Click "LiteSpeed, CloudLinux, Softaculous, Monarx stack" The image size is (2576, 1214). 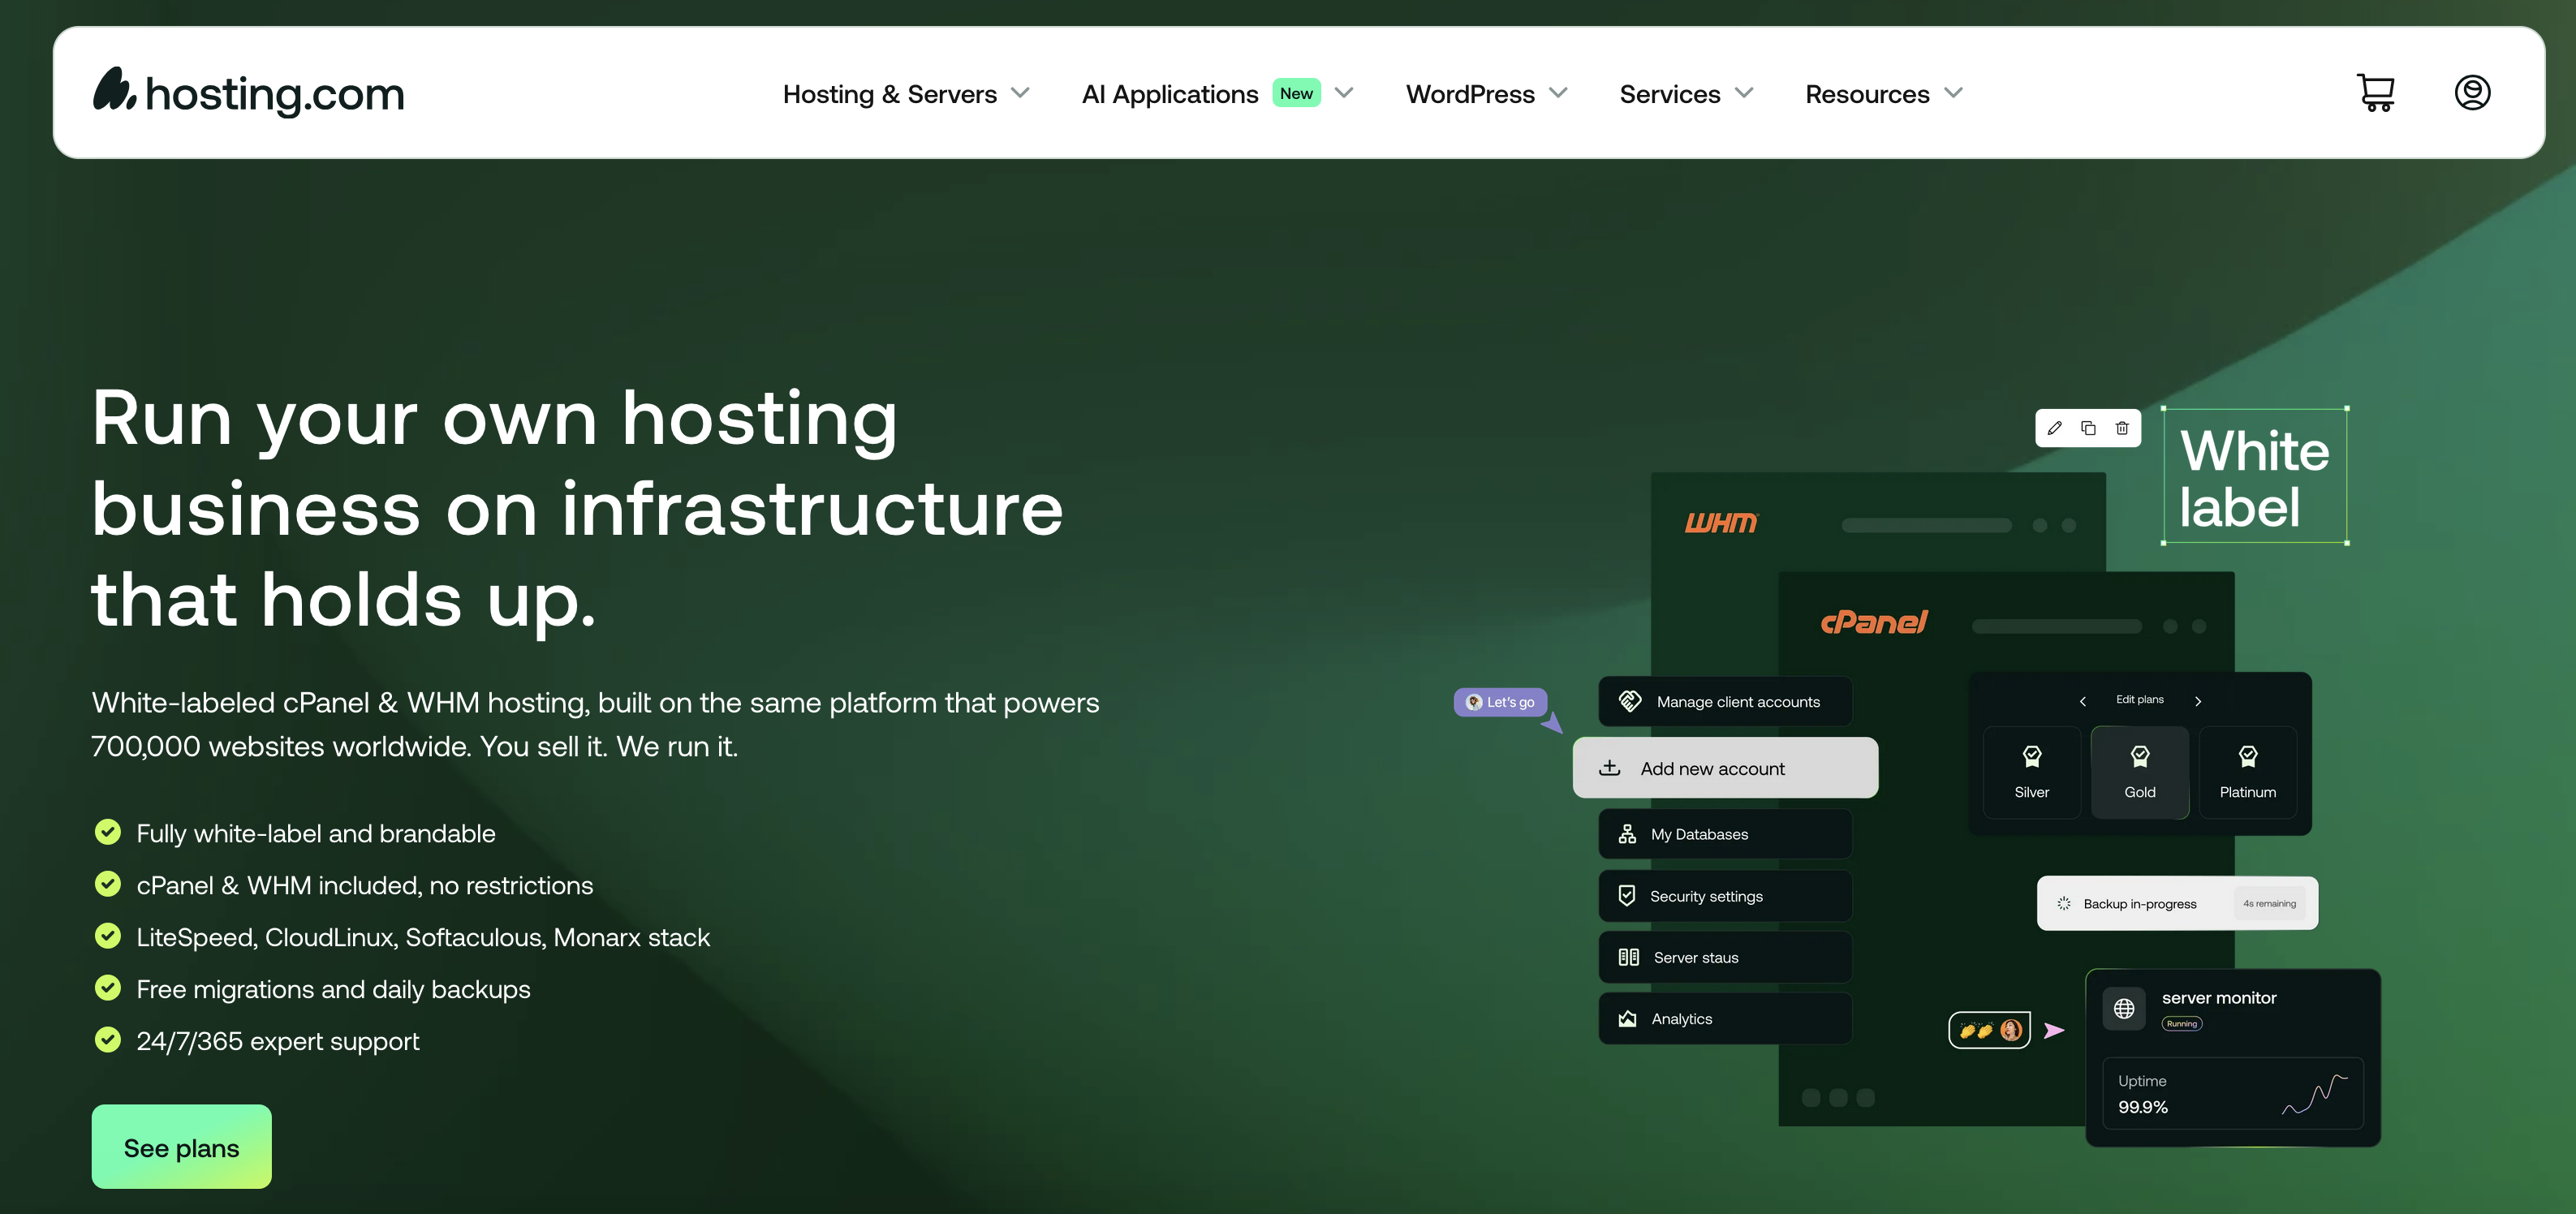(423, 937)
